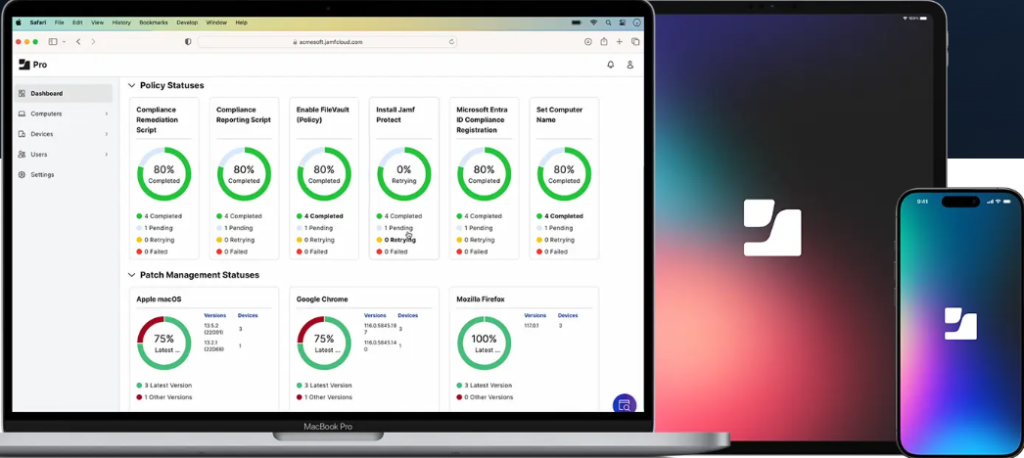Screen dimensions: 1024x458
Task: Click the Wi-Fi icon in menu bar
Action: click(x=594, y=22)
